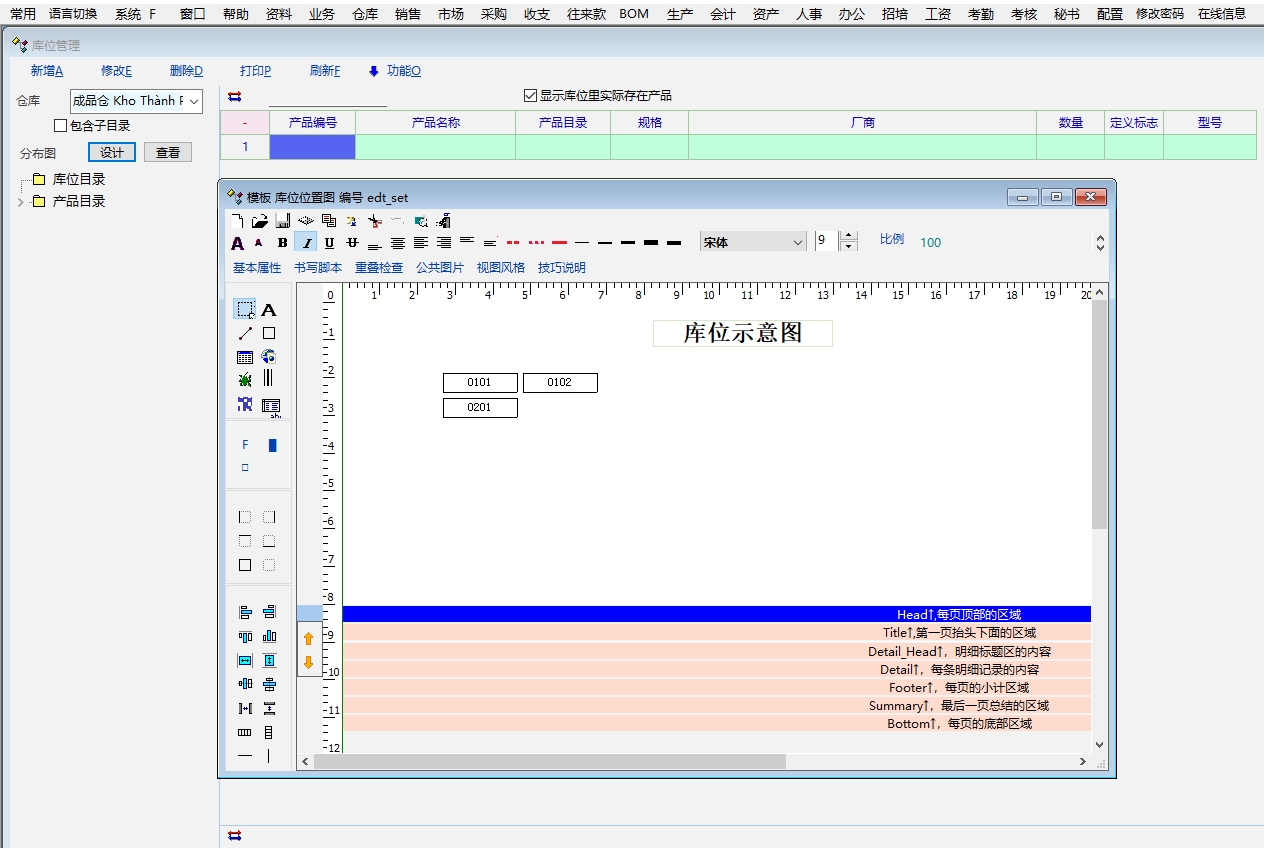This screenshot has width=1264, height=848.
Task: Click the 基本属性 link
Action: (257, 268)
